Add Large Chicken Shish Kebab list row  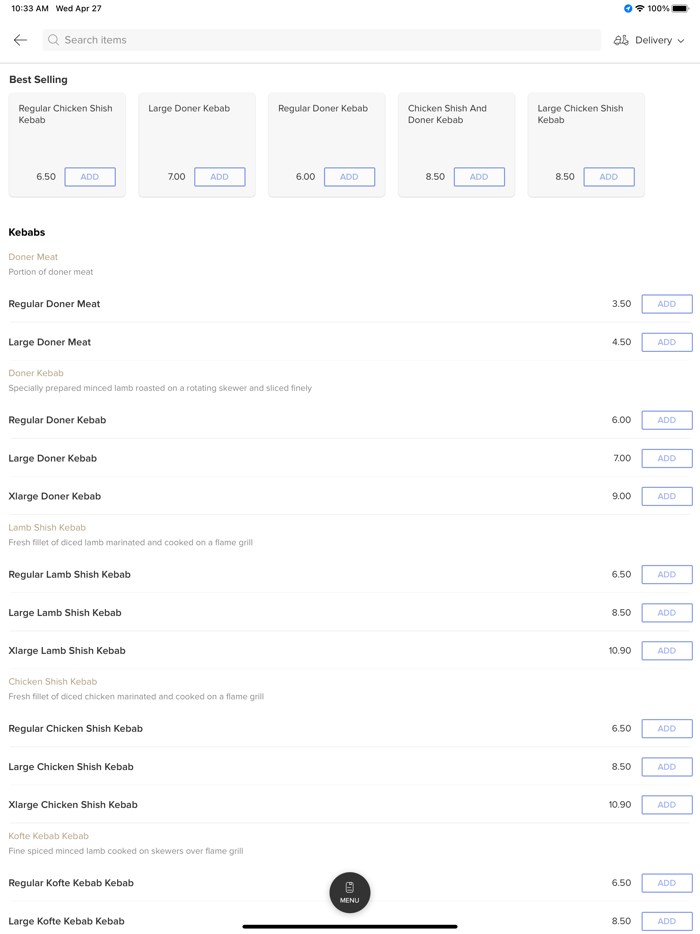pyautogui.click(x=667, y=767)
